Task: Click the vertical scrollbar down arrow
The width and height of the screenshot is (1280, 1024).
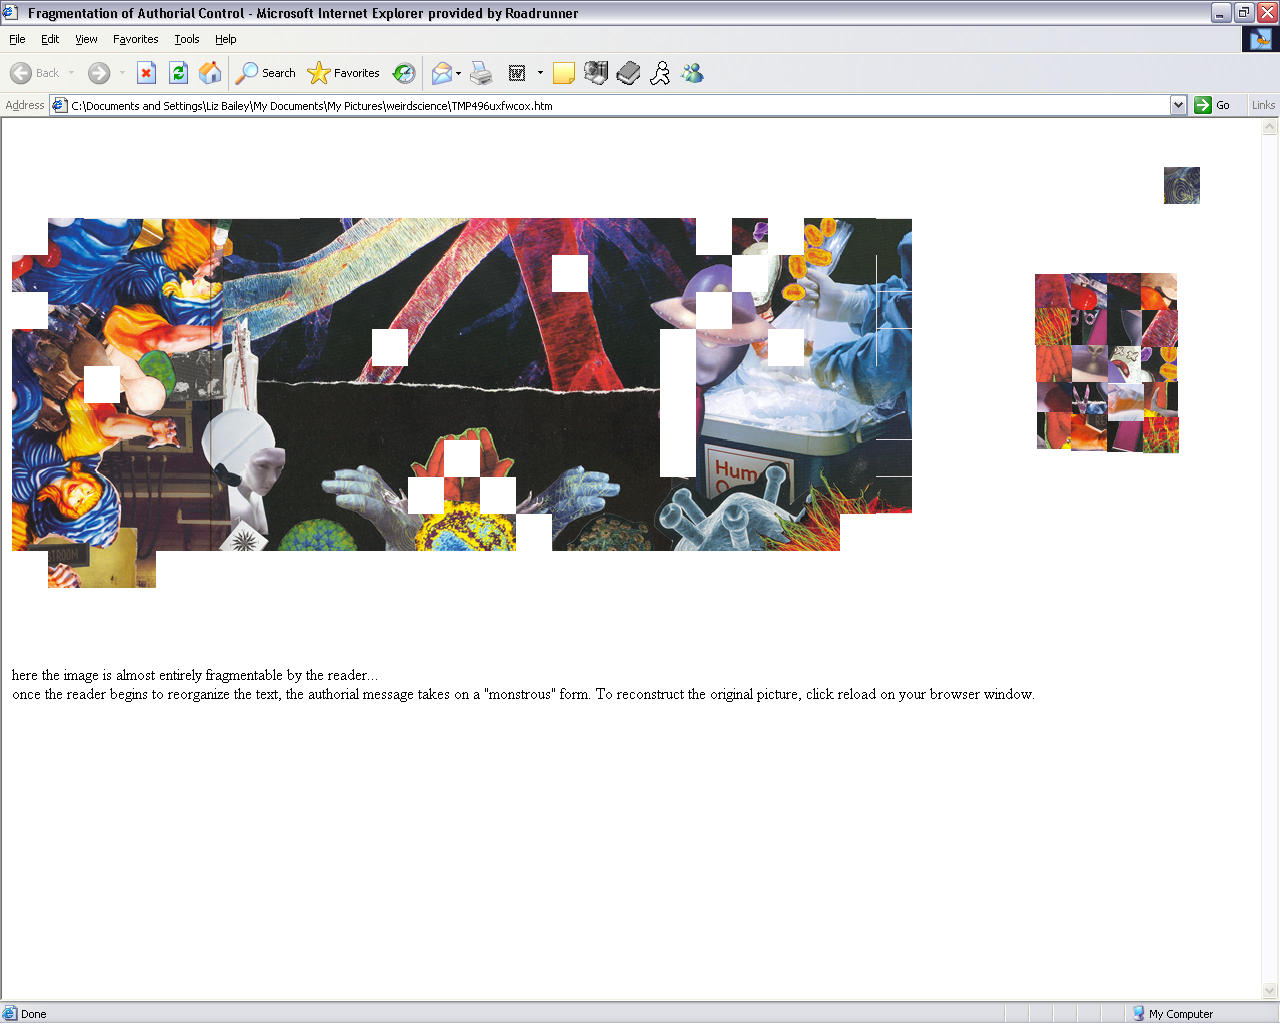Action: click(x=1270, y=991)
